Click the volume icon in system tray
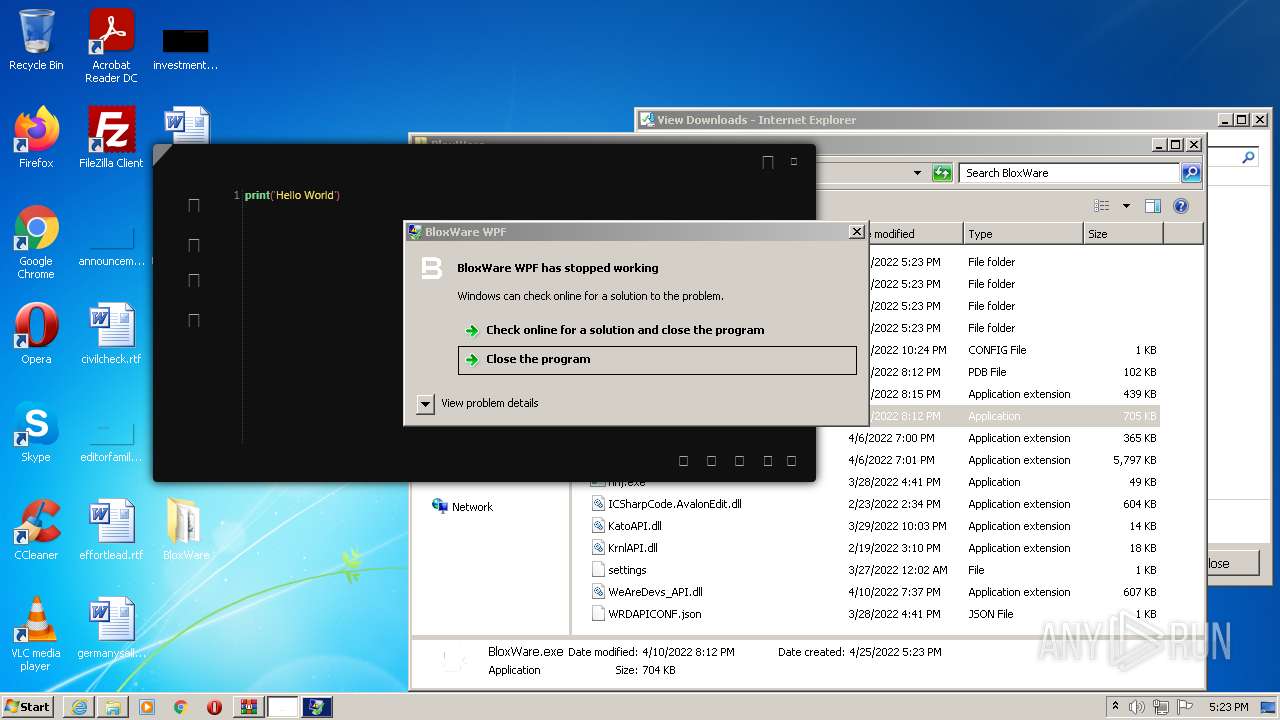 1136,707
